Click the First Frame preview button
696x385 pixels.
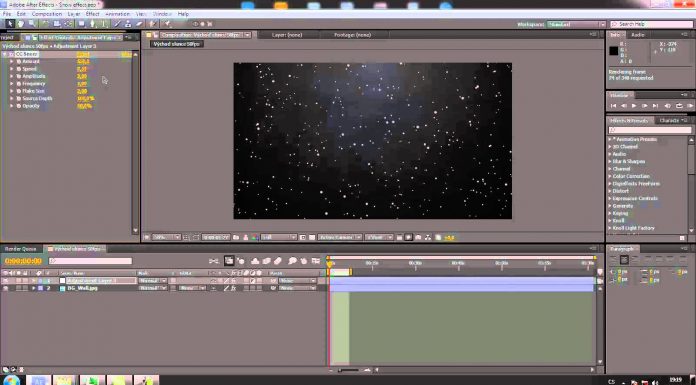(x=613, y=106)
